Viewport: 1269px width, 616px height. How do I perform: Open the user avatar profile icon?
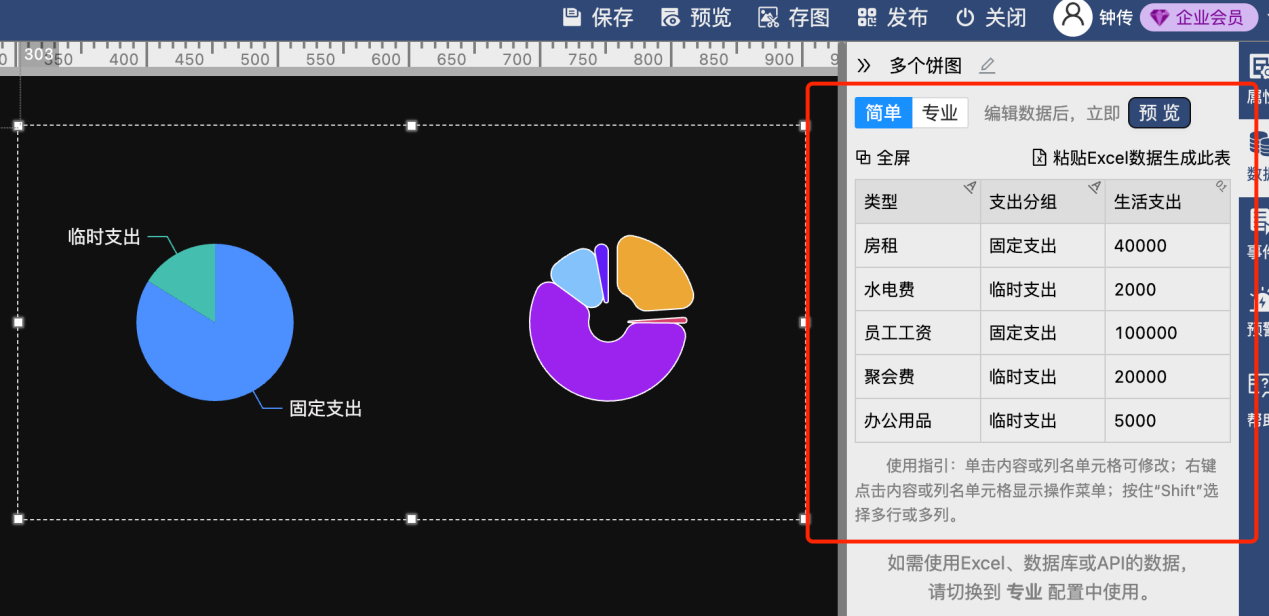click(1072, 16)
